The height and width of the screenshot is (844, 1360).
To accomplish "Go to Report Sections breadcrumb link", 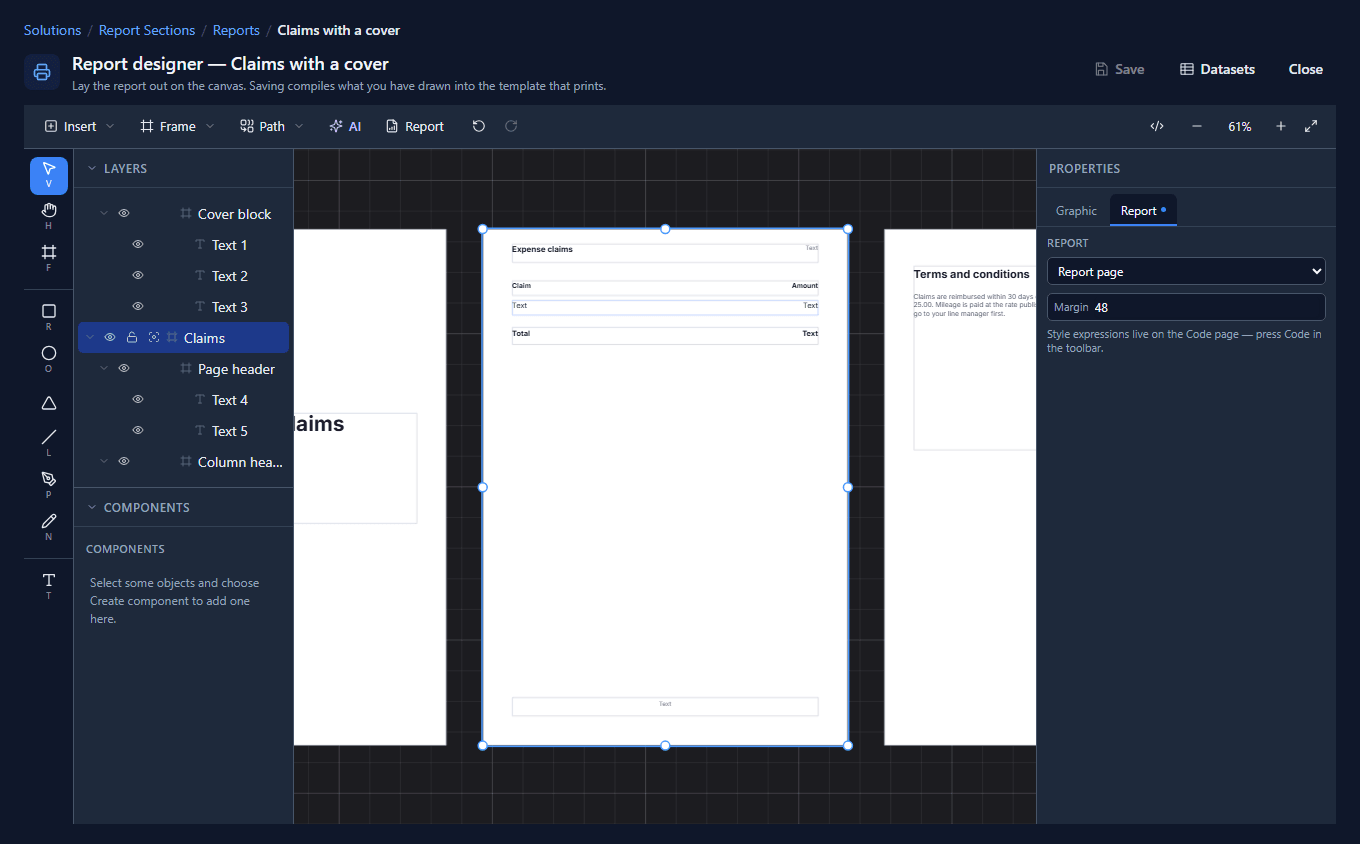I will click(147, 30).
